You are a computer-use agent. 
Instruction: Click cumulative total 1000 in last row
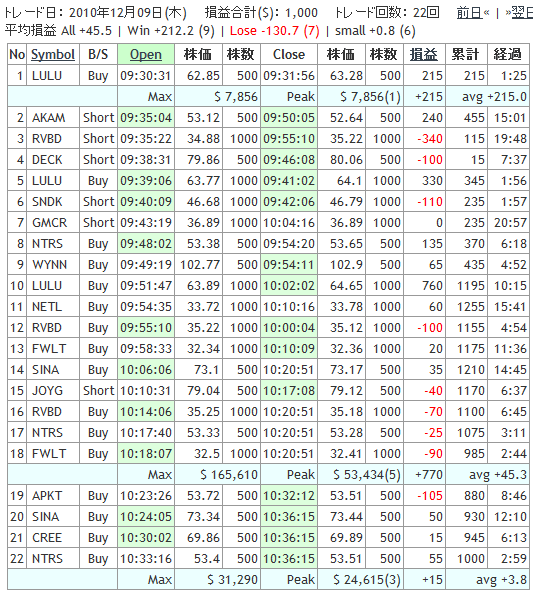(471, 559)
